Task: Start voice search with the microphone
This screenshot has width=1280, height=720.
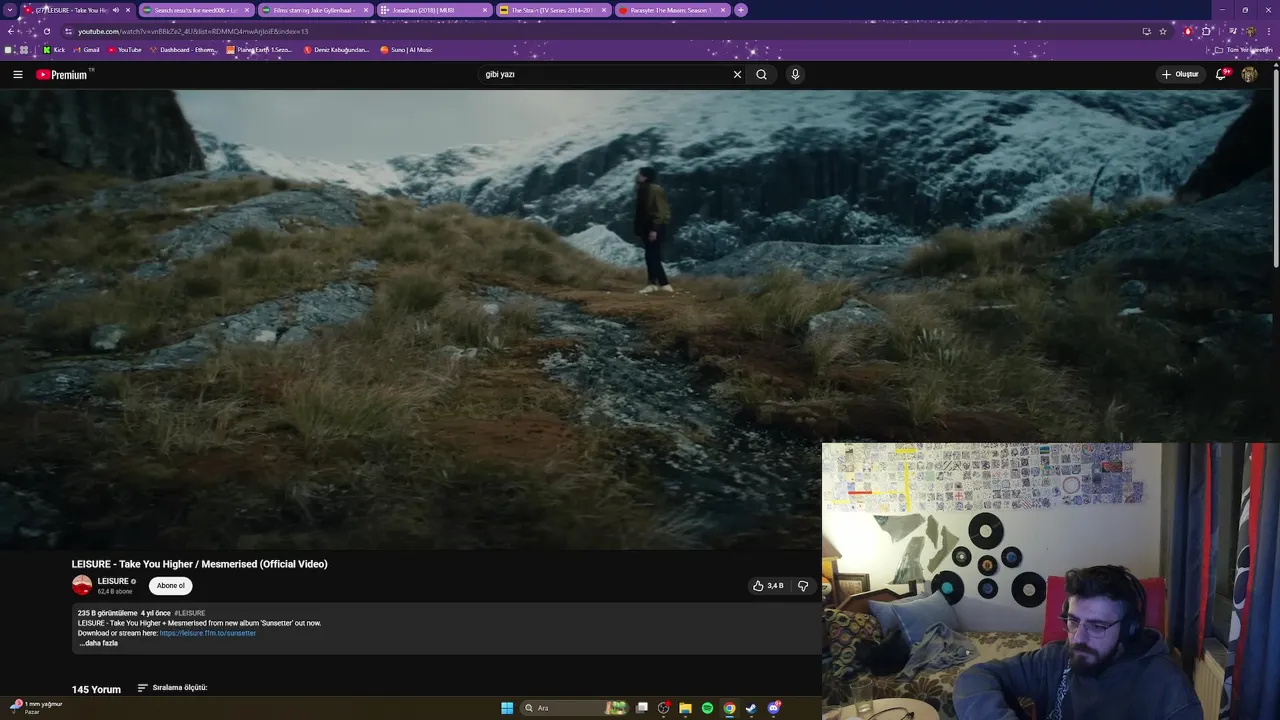Action: tap(795, 74)
